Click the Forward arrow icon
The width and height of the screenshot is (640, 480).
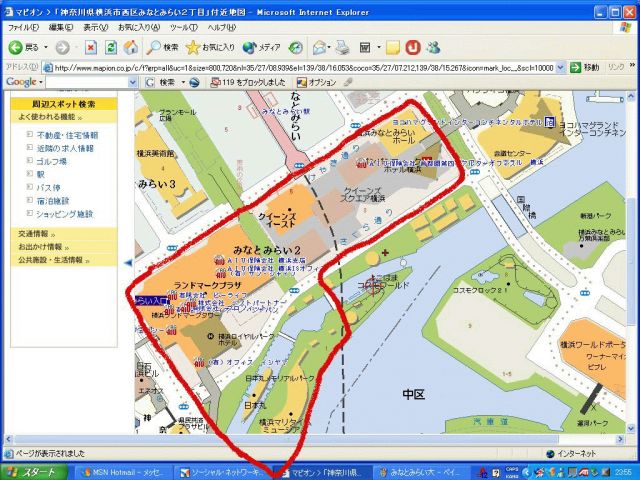pyautogui.click(x=62, y=48)
